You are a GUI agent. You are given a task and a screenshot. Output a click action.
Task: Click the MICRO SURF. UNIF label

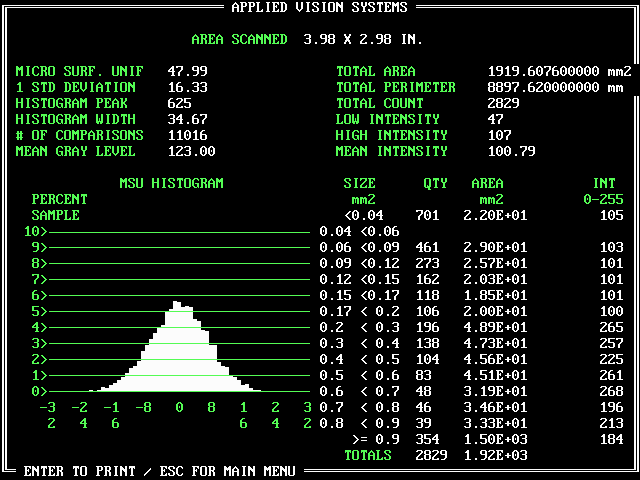(79, 71)
